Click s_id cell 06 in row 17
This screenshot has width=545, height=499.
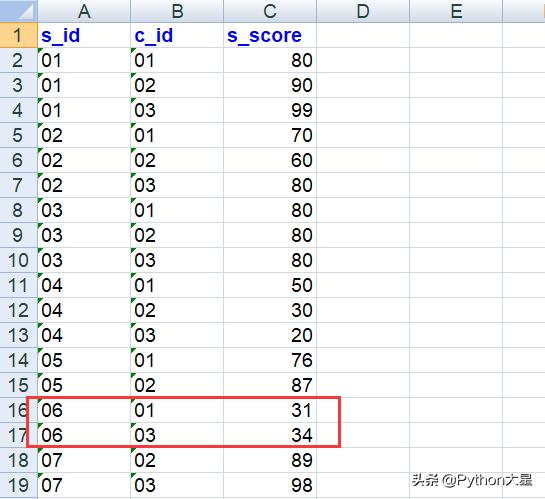click(x=84, y=435)
